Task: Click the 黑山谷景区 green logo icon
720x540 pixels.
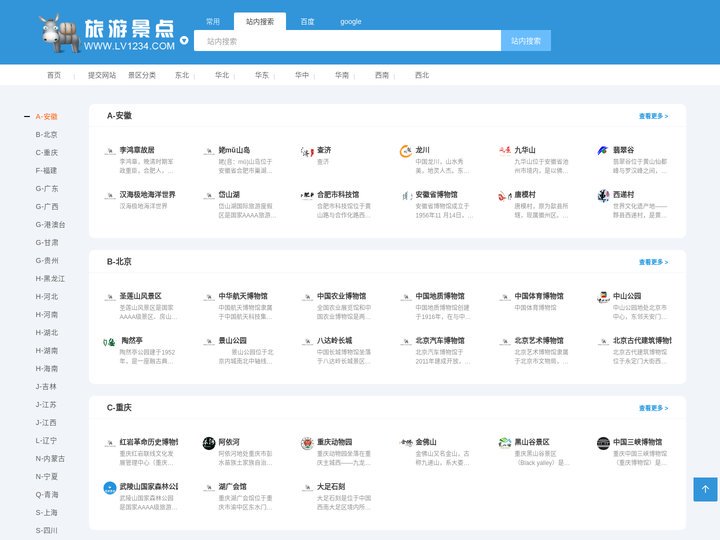Action: point(505,443)
